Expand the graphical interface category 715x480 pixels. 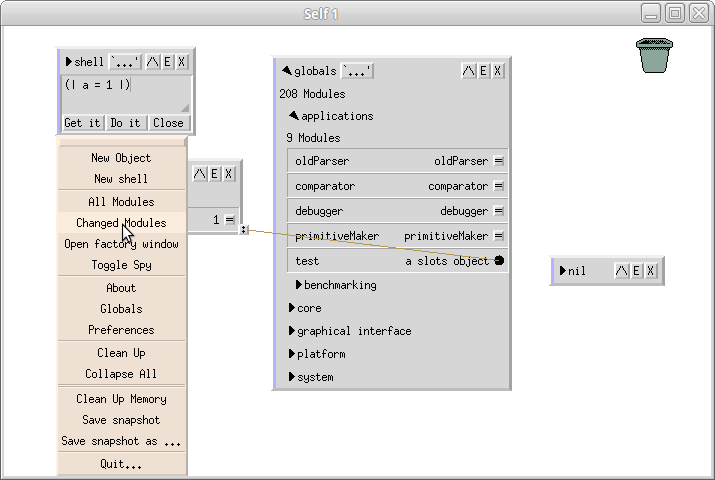[291, 331]
